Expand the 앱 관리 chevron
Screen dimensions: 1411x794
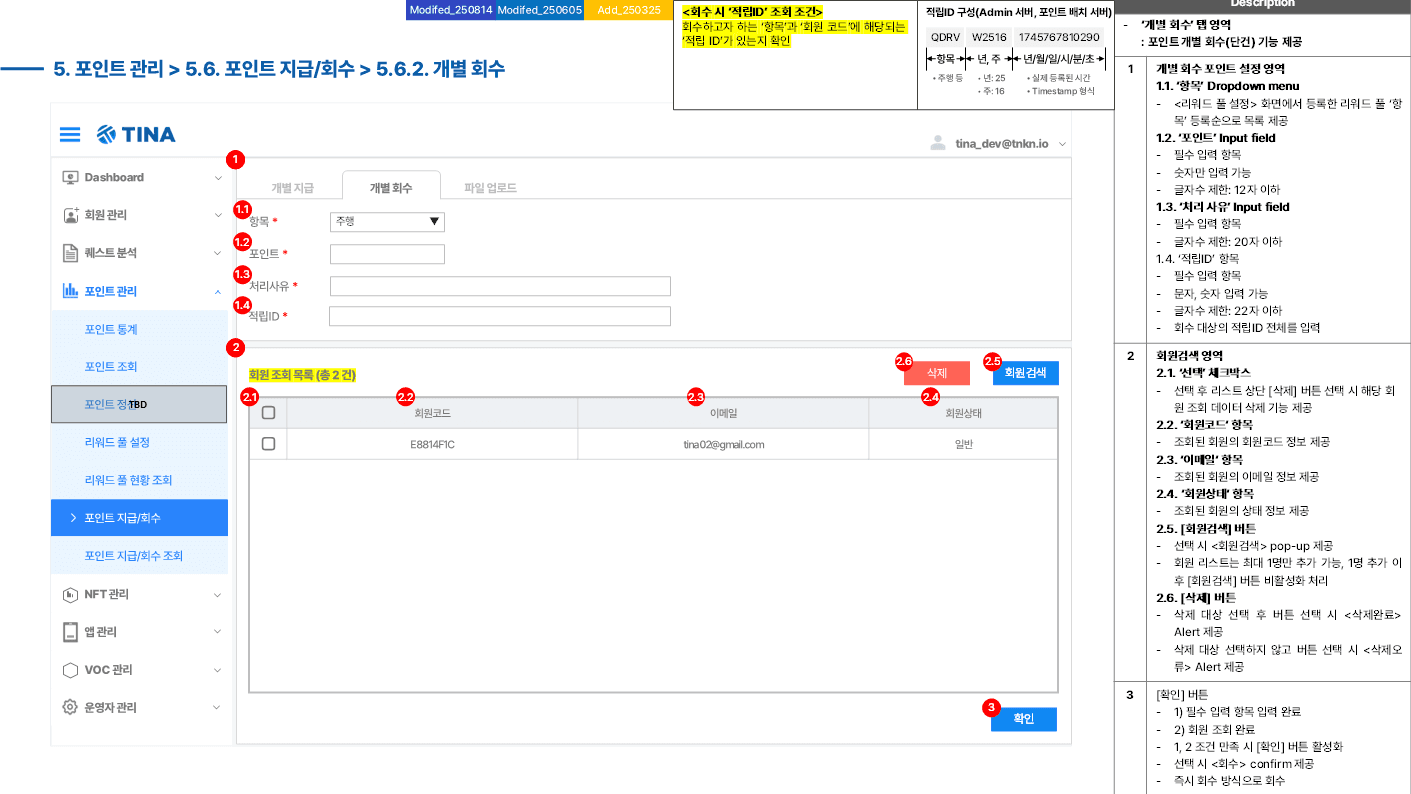(218, 632)
